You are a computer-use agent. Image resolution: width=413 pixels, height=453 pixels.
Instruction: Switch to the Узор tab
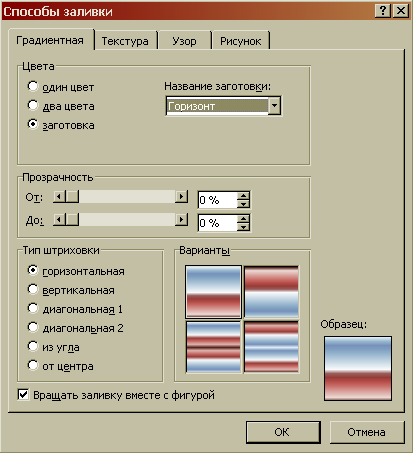pos(184,41)
